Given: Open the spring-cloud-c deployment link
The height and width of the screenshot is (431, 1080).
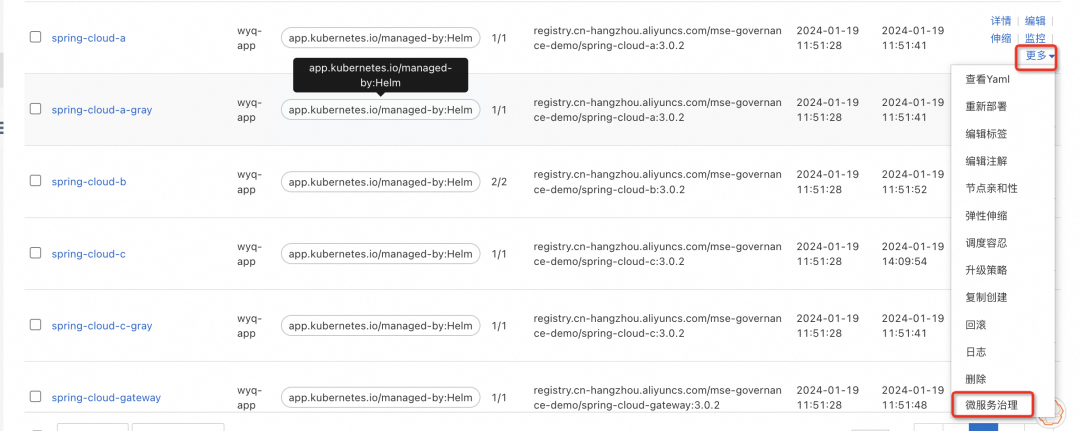Looking at the screenshot, I should 88,254.
